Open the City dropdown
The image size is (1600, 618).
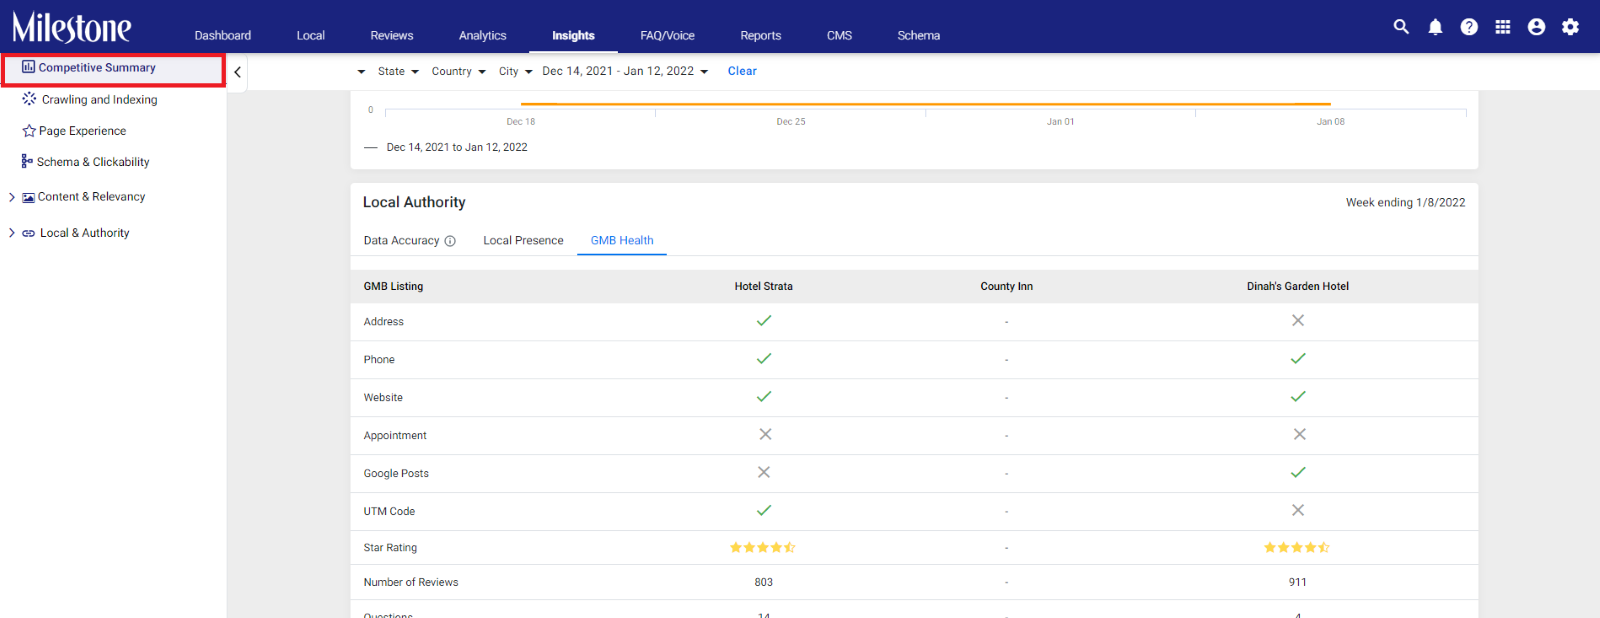(x=515, y=71)
